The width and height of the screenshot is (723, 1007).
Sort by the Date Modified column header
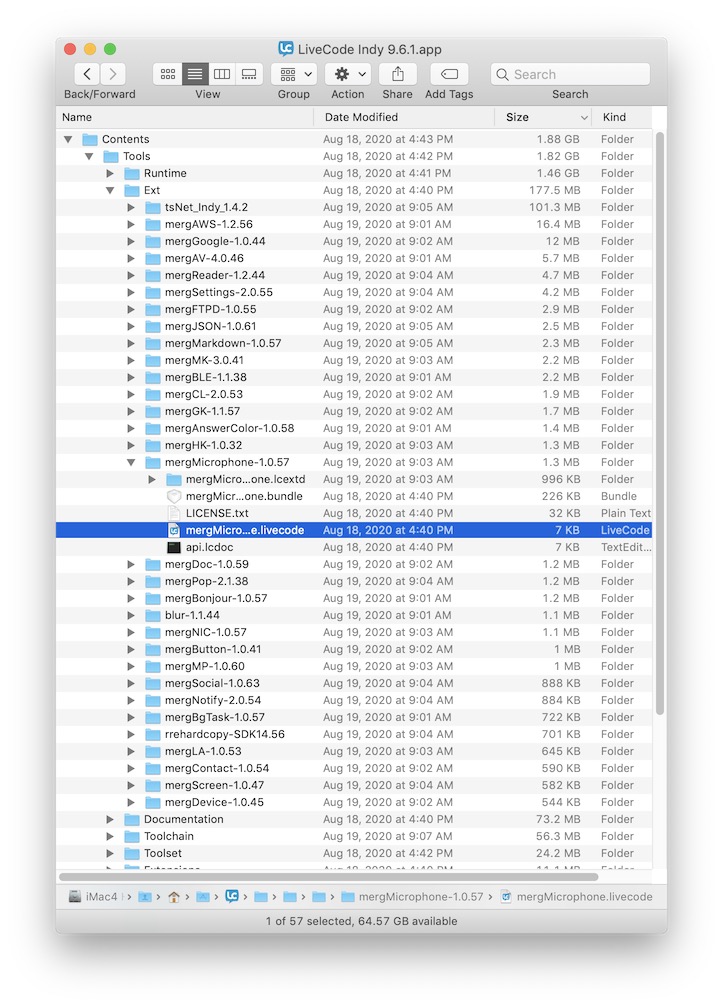point(404,117)
